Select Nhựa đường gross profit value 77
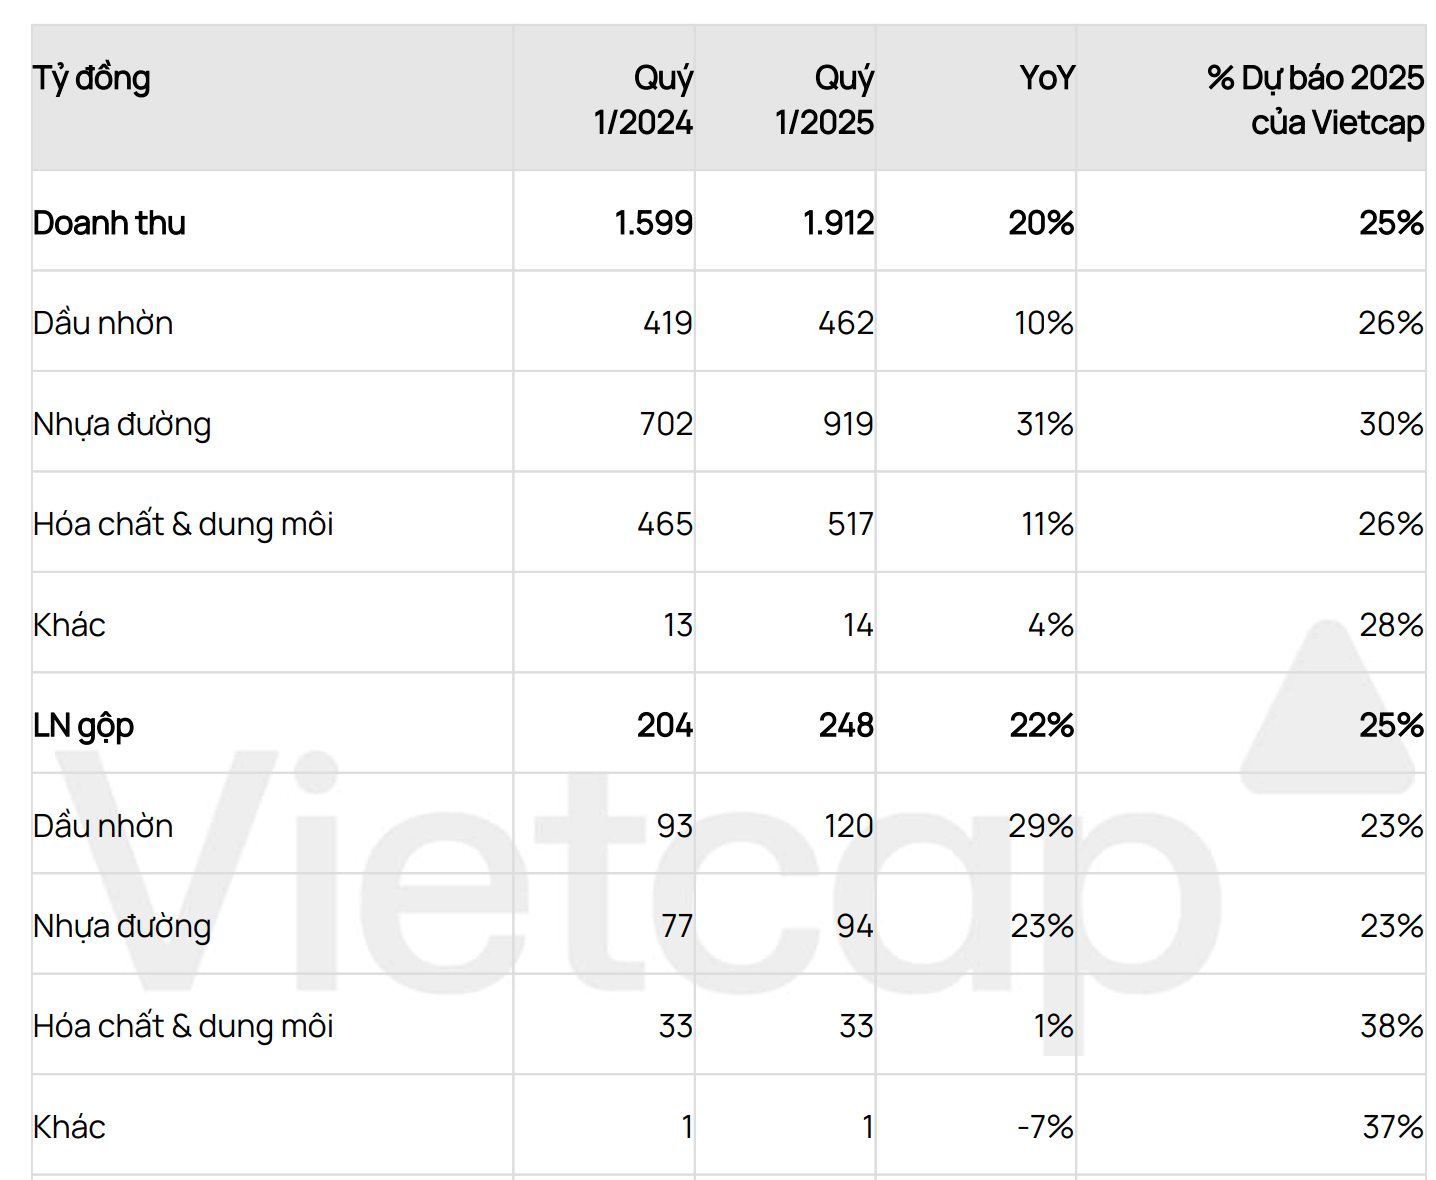This screenshot has height=1180, width=1436. point(677,926)
